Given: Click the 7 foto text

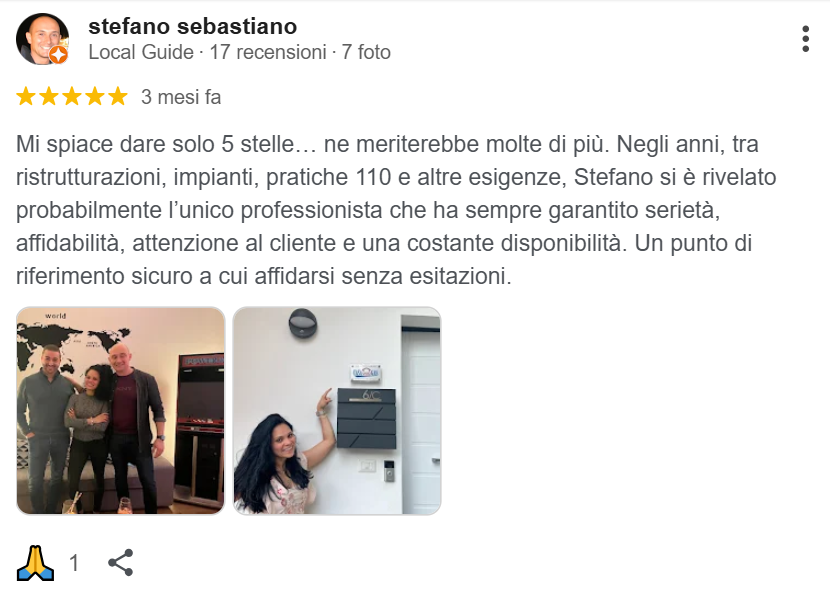Looking at the screenshot, I should (366, 52).
